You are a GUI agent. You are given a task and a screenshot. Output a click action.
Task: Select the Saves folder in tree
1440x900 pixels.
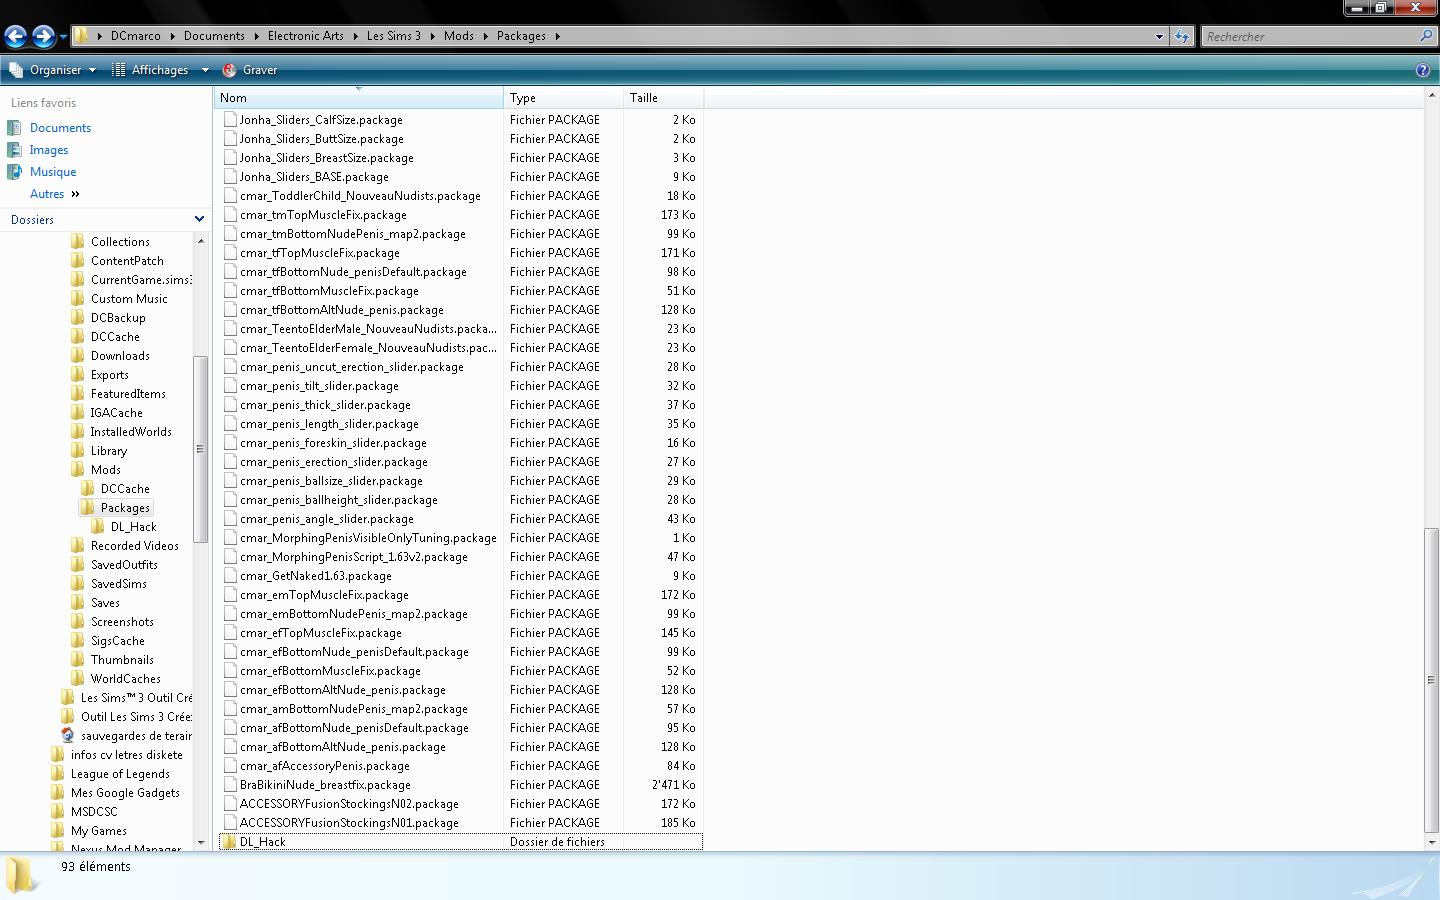point(105,603)
